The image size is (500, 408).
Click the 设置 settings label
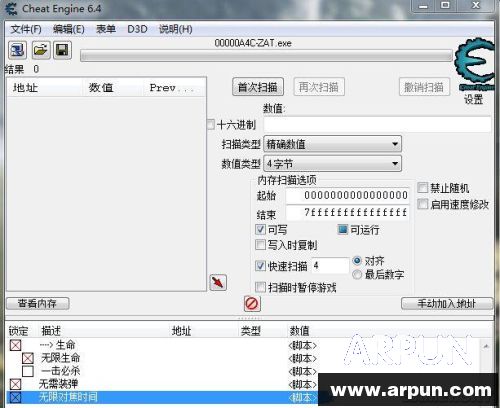coord(474,99)
